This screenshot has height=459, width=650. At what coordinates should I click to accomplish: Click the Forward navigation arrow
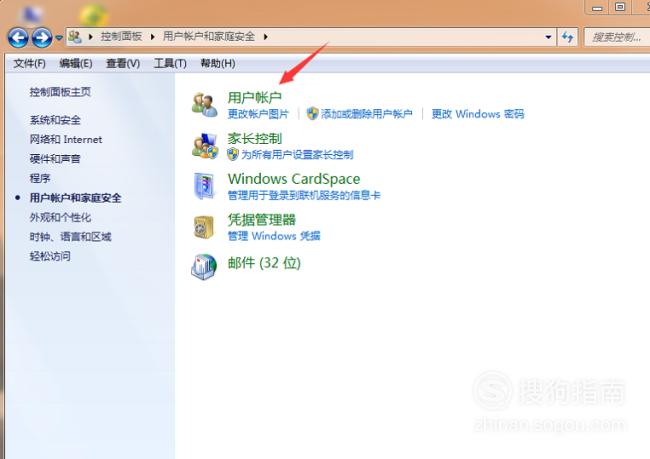click(42, 38)
